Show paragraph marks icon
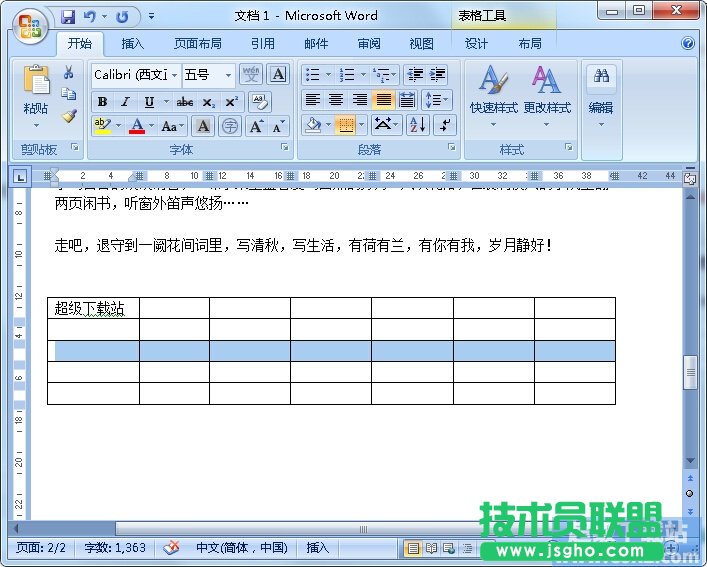 click(x=445, y=125)
